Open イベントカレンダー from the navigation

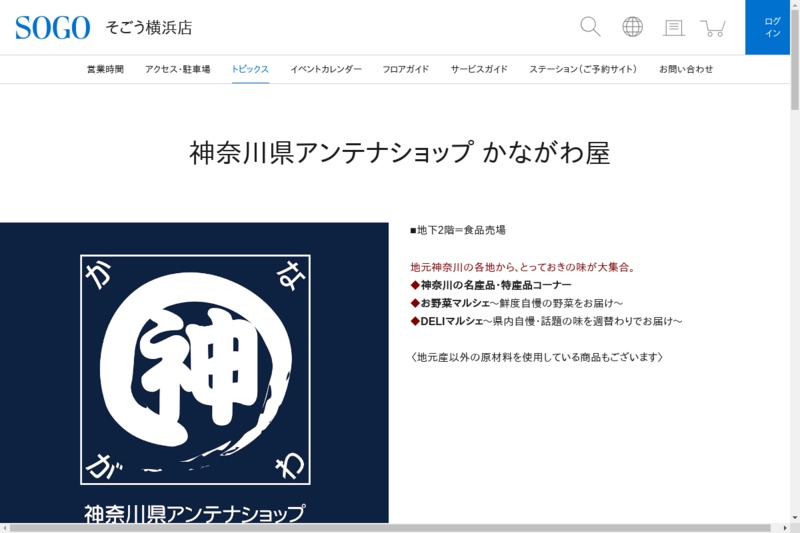326,69
